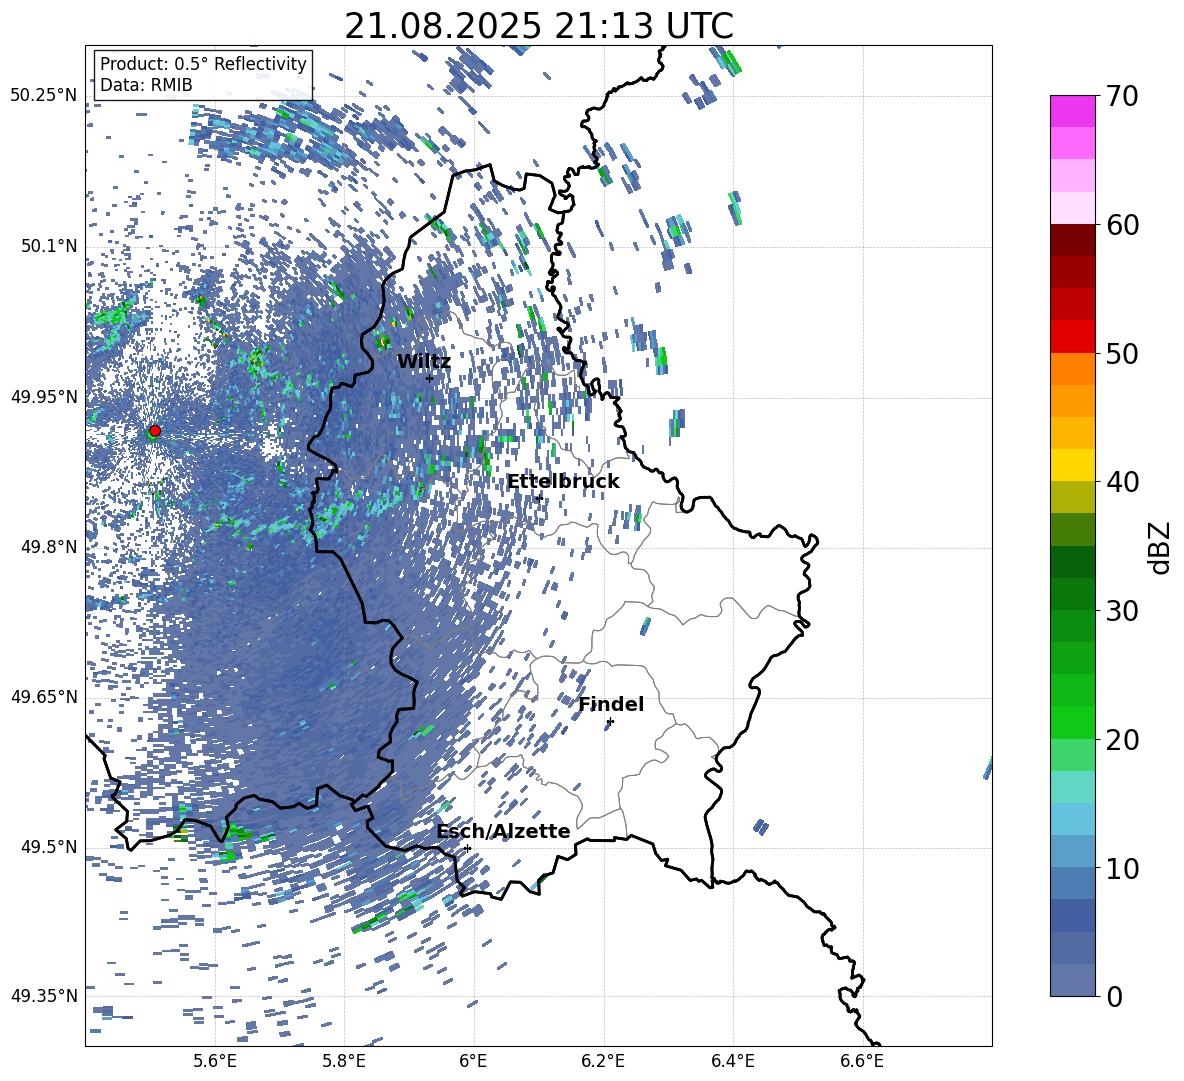
Task: Click the turquoise swatch below the 20 mark
Action: 1072,787
